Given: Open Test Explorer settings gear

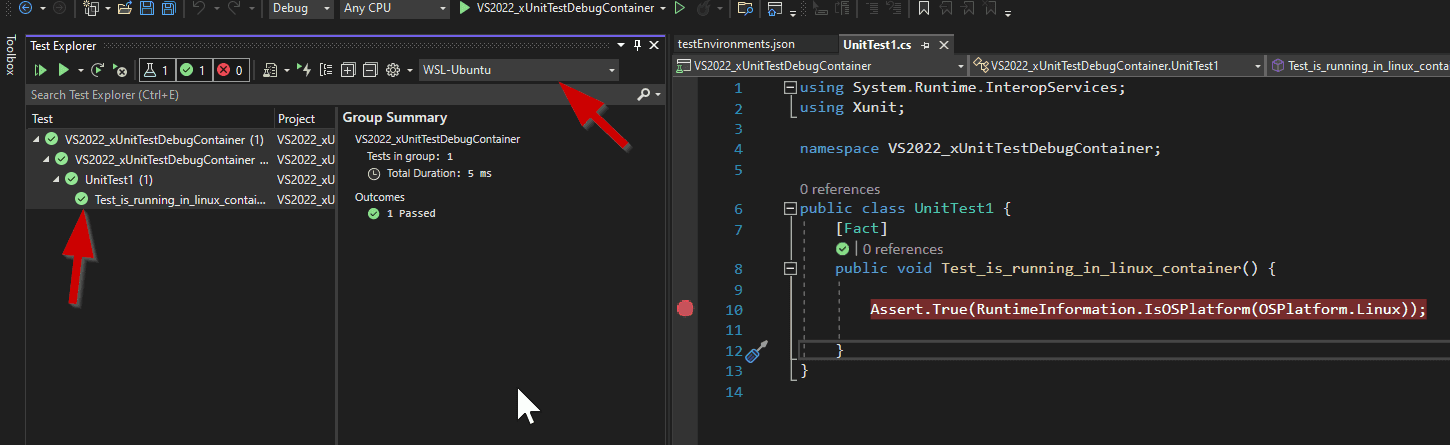Looking at the screenshot, I should (393, 70).
